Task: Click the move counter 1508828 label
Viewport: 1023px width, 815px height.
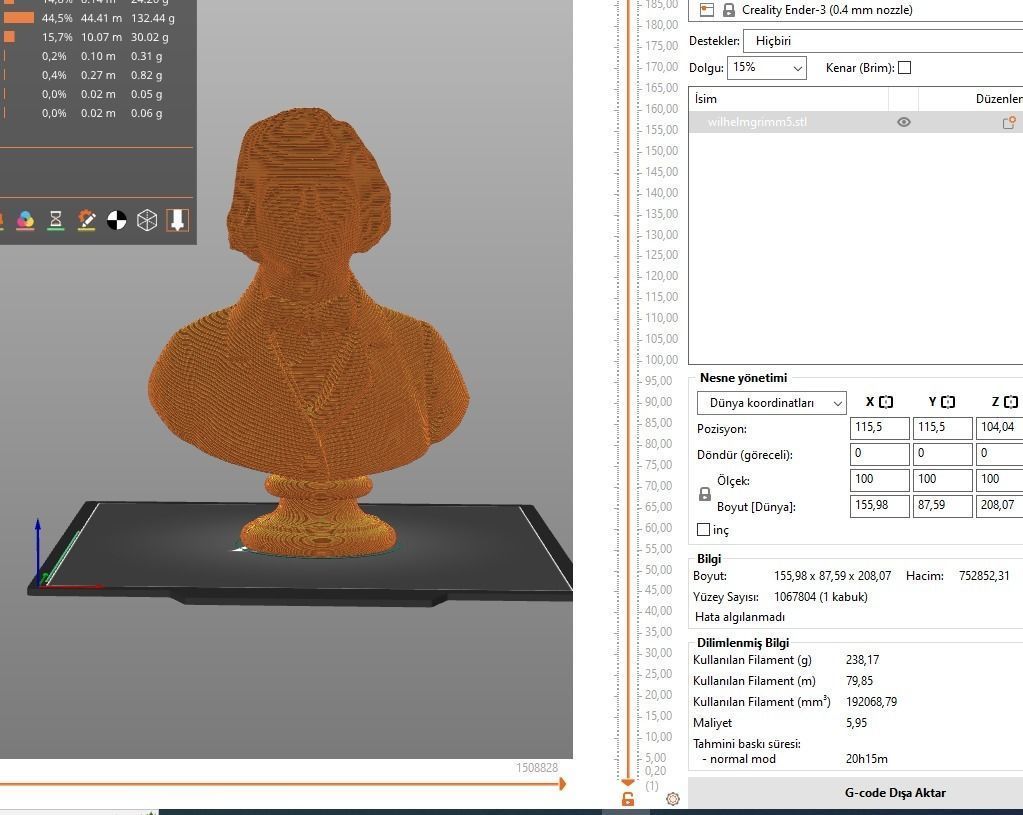Action: tap(537, 768)
